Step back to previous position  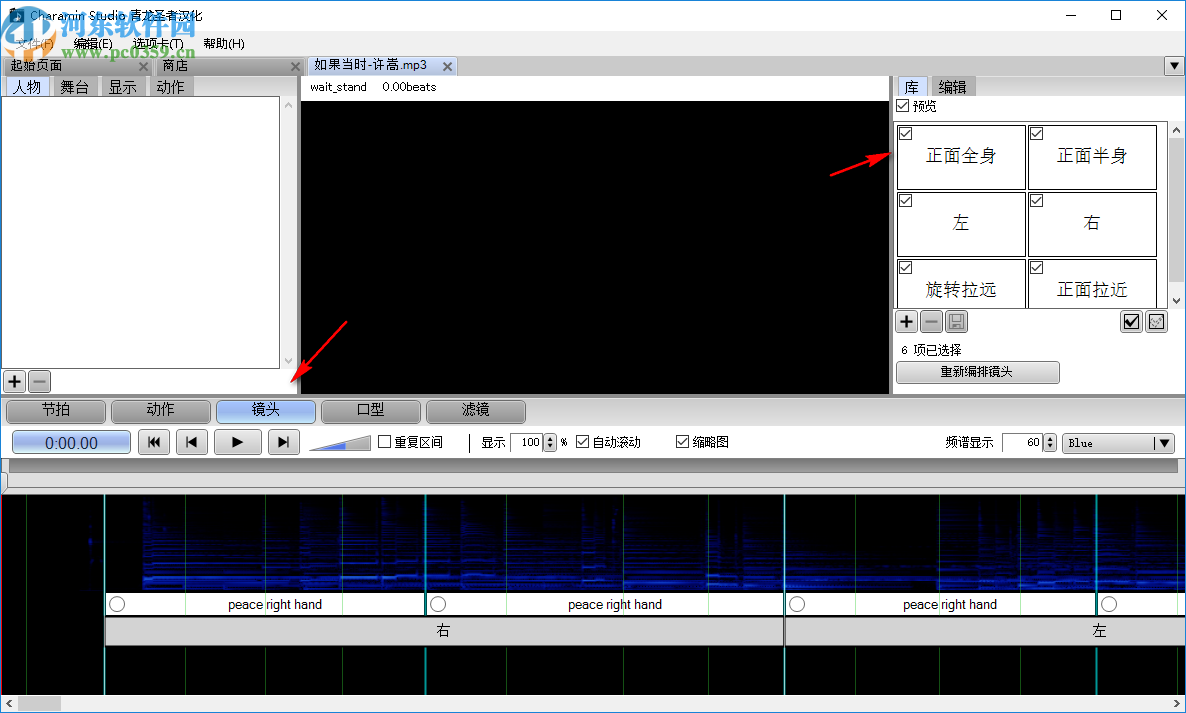pos(192,442)
